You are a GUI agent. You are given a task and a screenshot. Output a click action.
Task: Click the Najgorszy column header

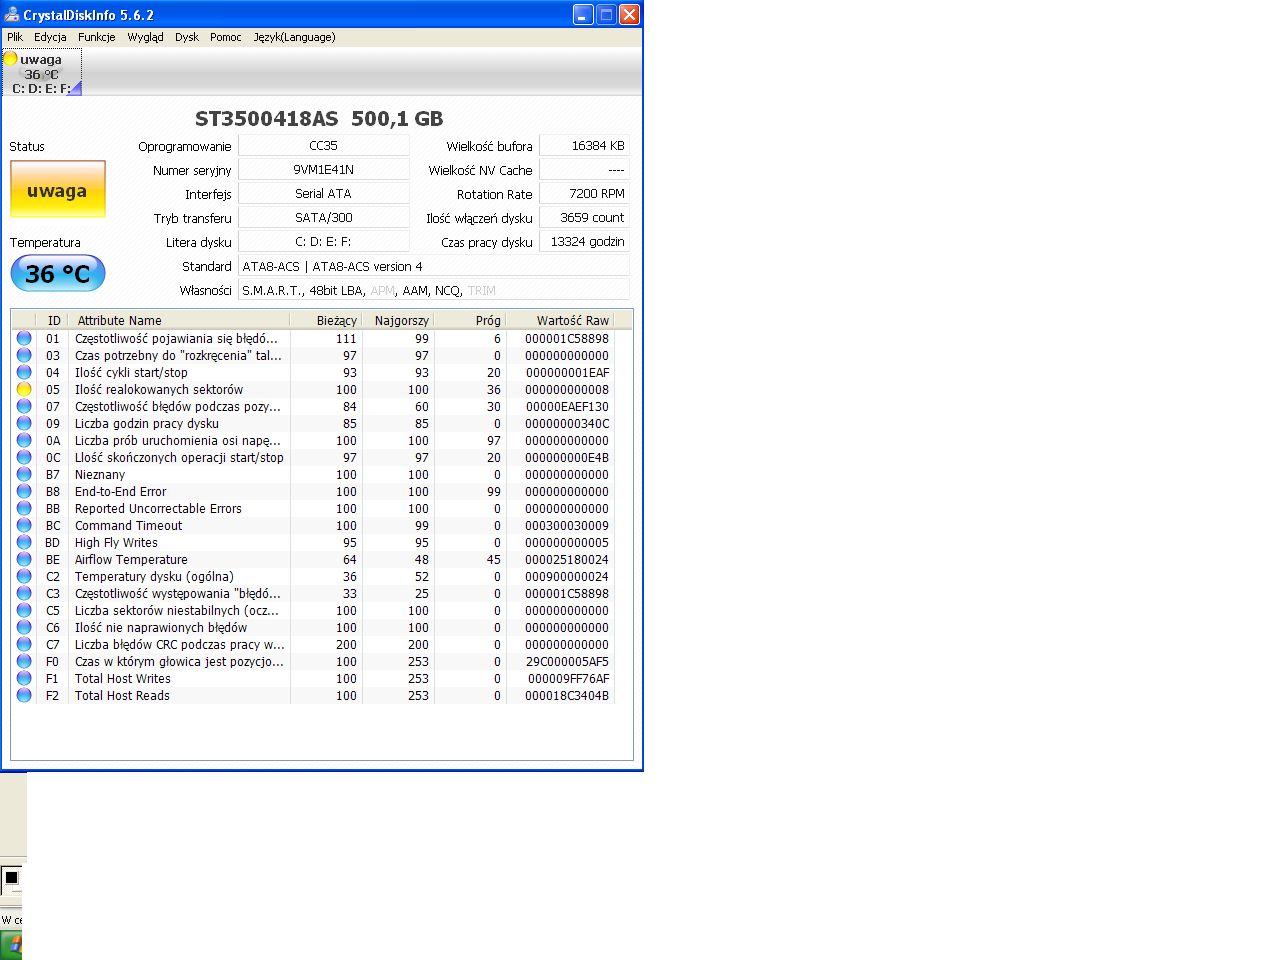[x=398, y=320]
